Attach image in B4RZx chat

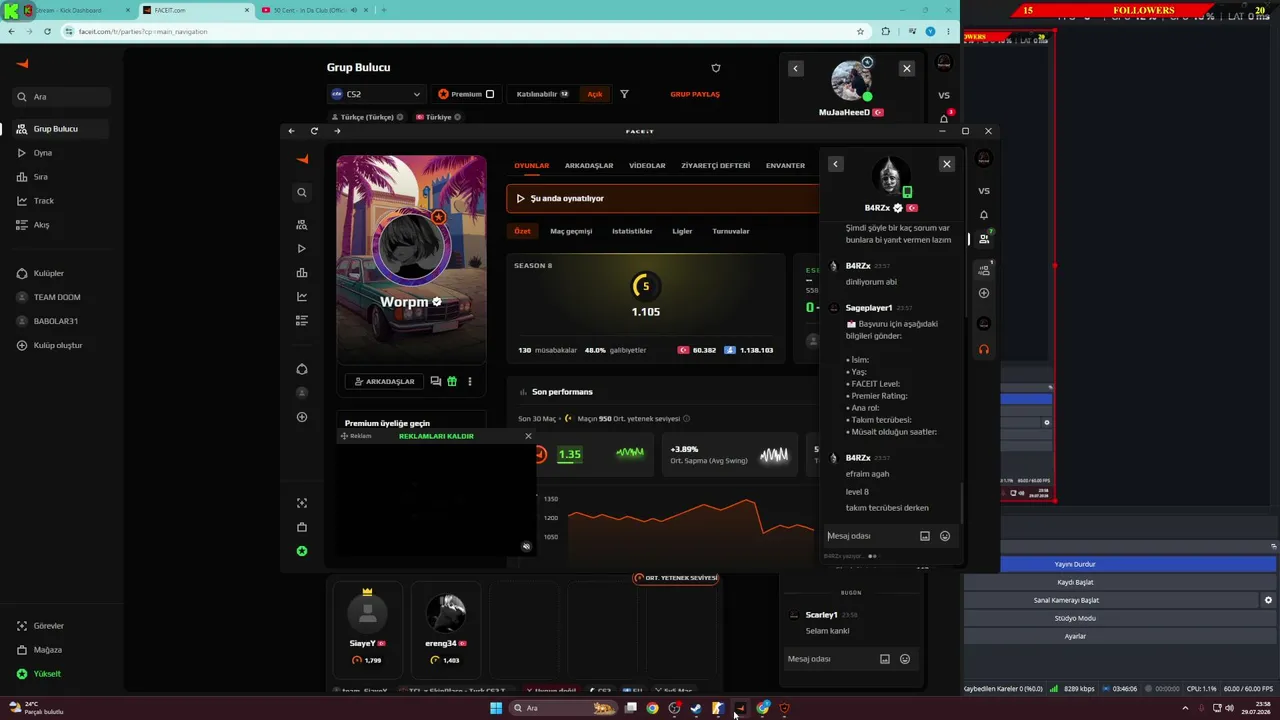(x=925, y=536)
